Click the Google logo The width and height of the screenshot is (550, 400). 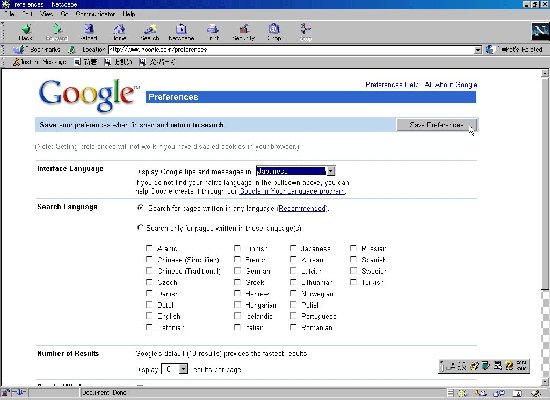(x=88, y=95)
